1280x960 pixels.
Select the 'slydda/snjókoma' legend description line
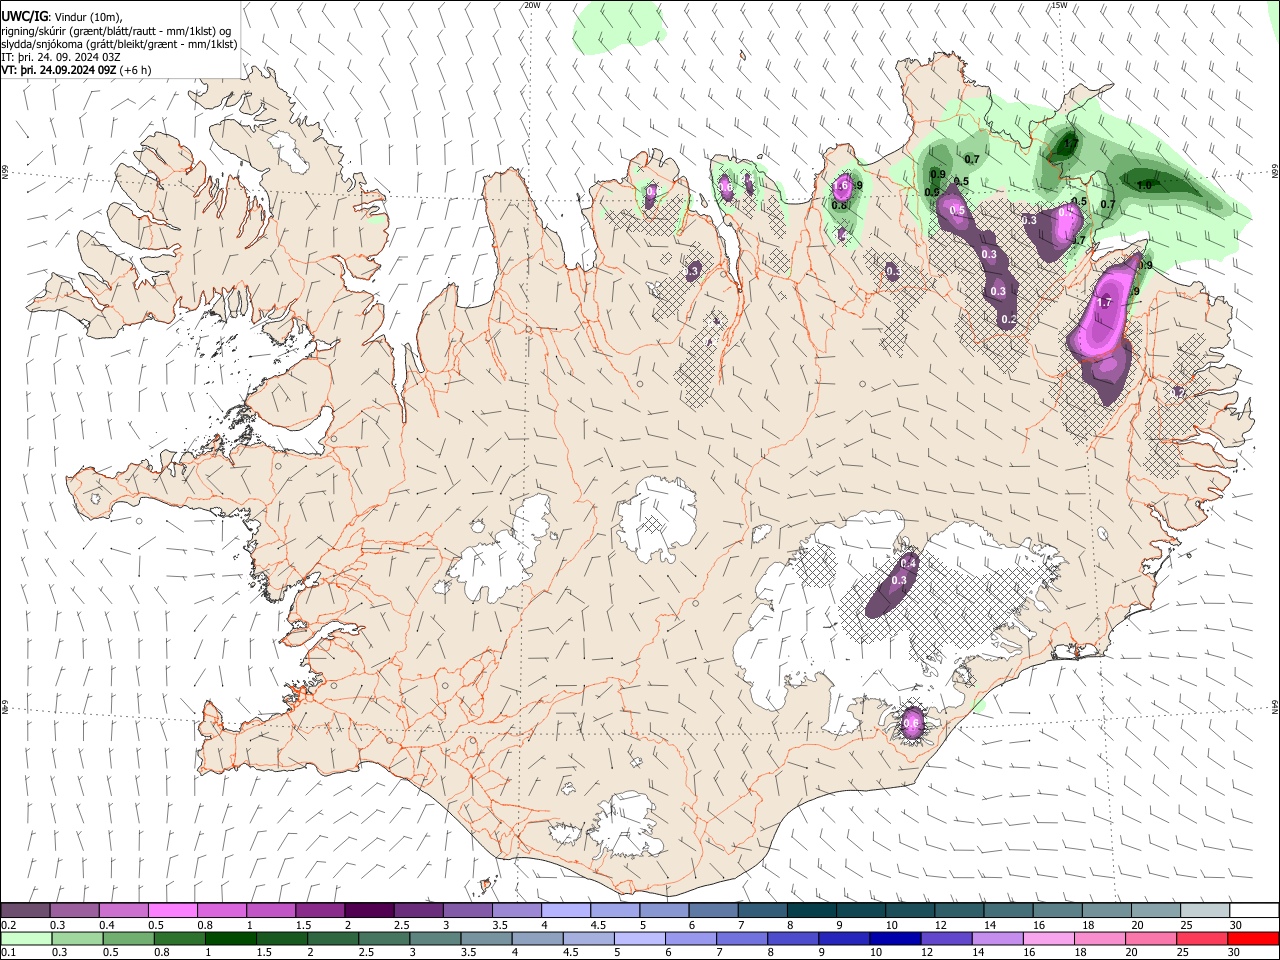(119, 44)
